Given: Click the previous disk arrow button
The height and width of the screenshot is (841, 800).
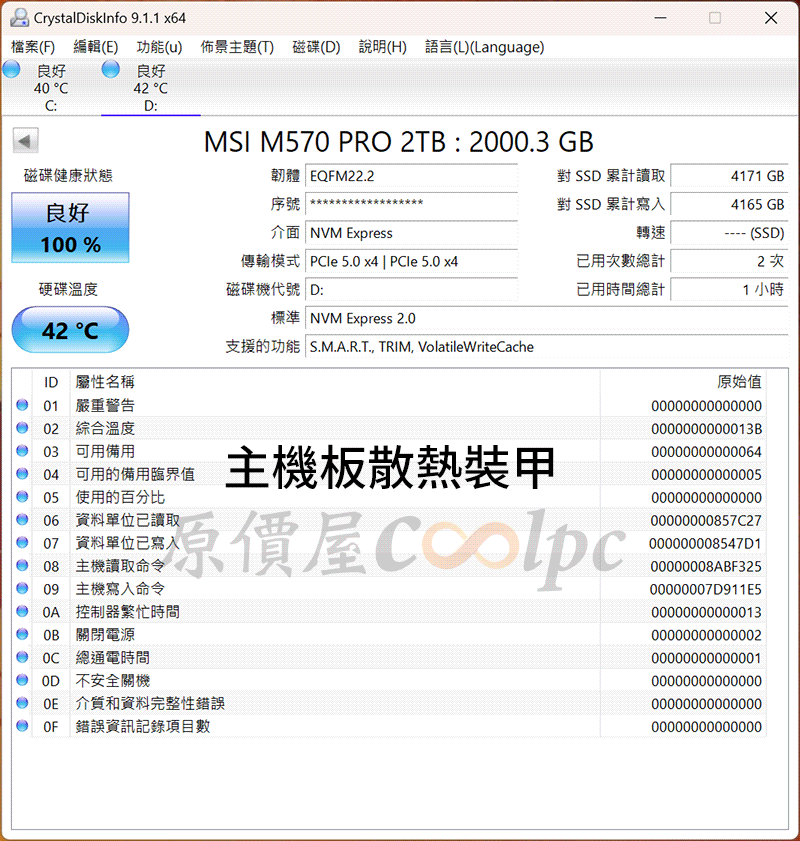Looking at the screenshot, I should (25, 142).
